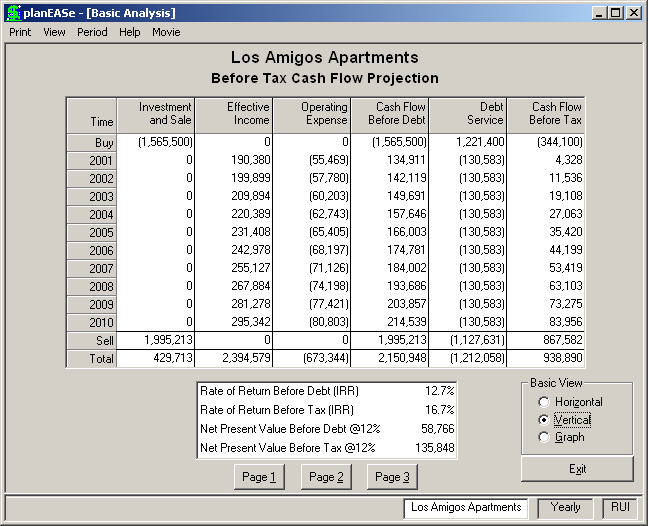The height and width of the screenshot is (526, 648).
Task: Click the Yearly status bar panel
Action: [565, 507]
